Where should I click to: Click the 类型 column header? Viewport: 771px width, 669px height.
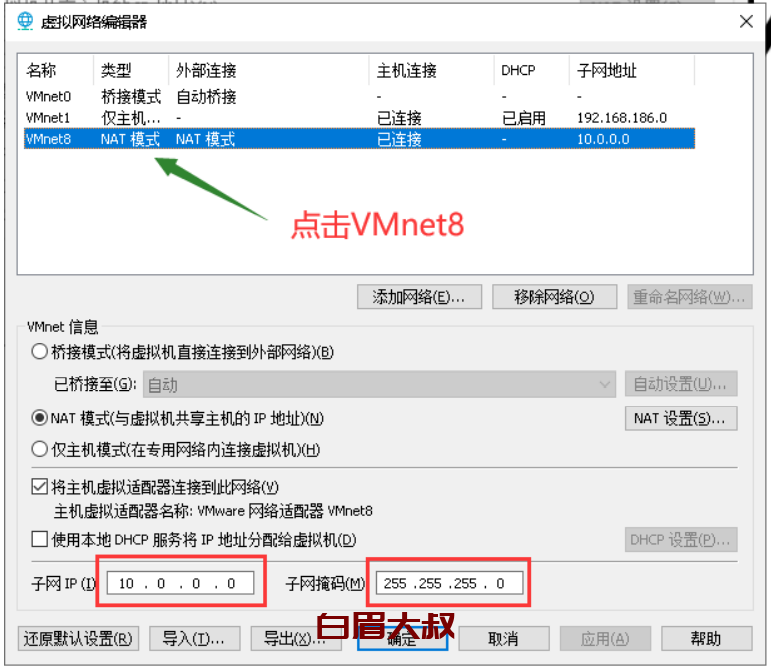(131, 71)
